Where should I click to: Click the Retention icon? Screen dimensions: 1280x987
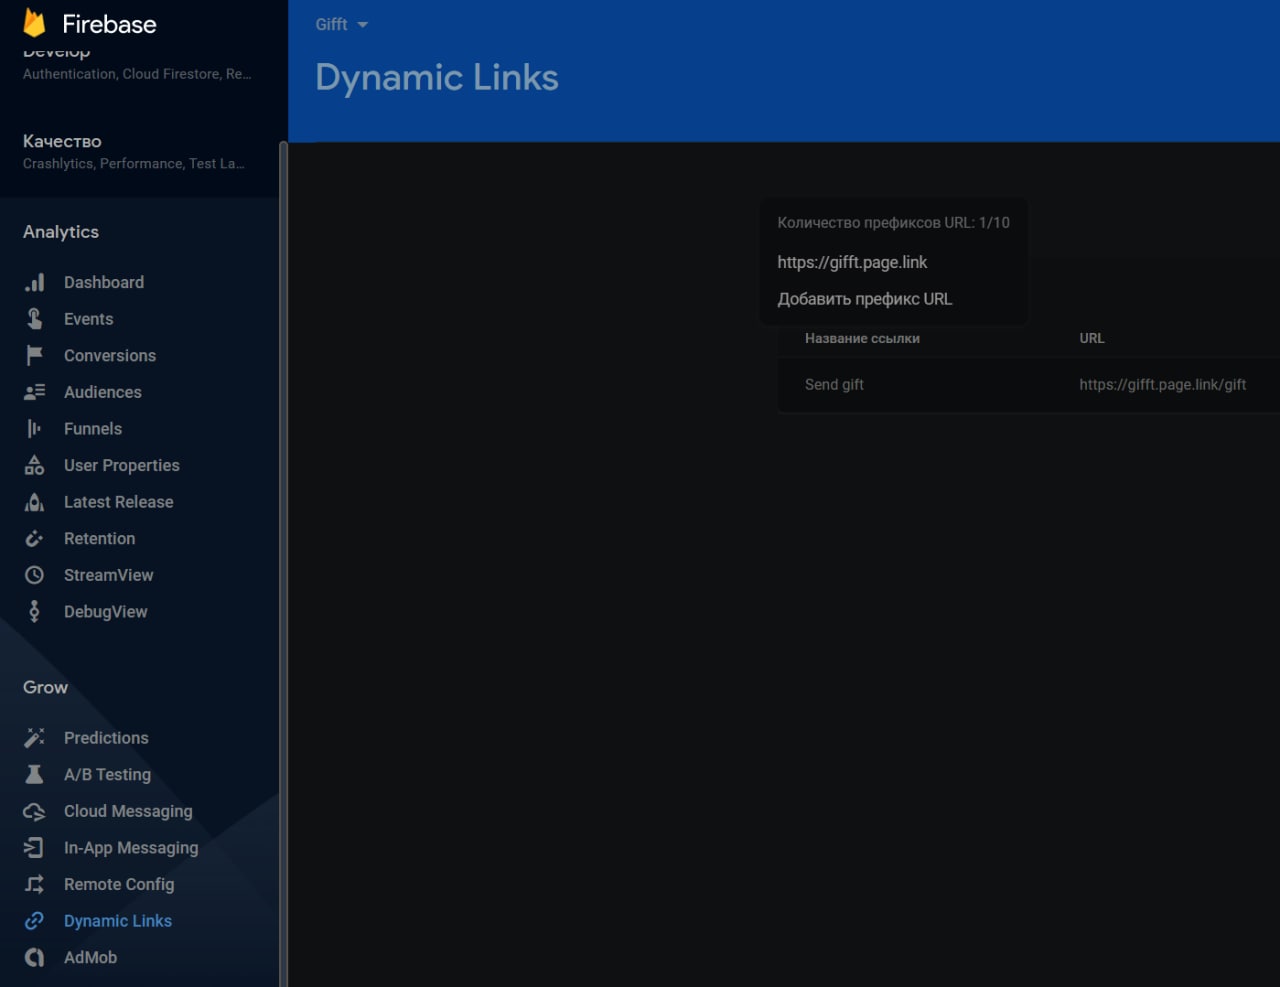tap(34, 539)
